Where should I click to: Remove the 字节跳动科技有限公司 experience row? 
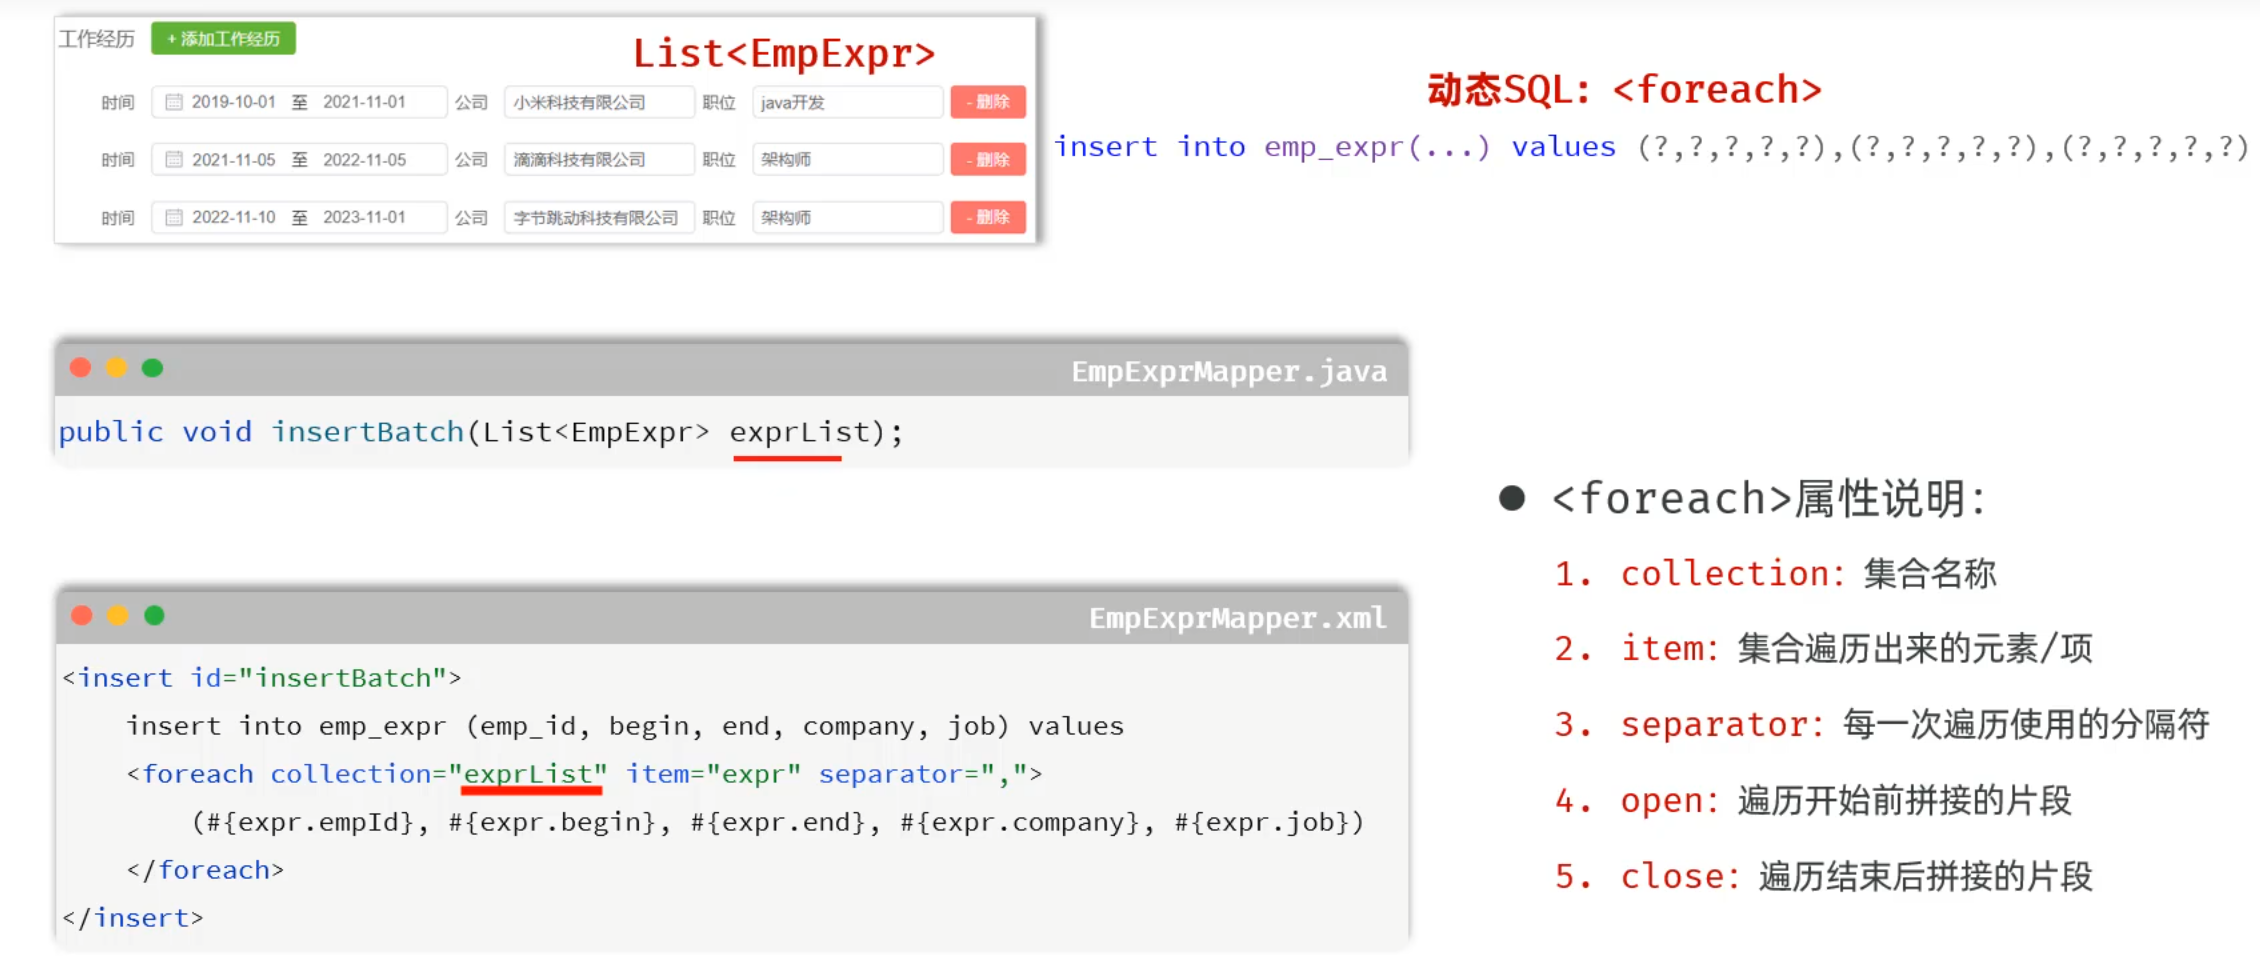coord(987,218)
